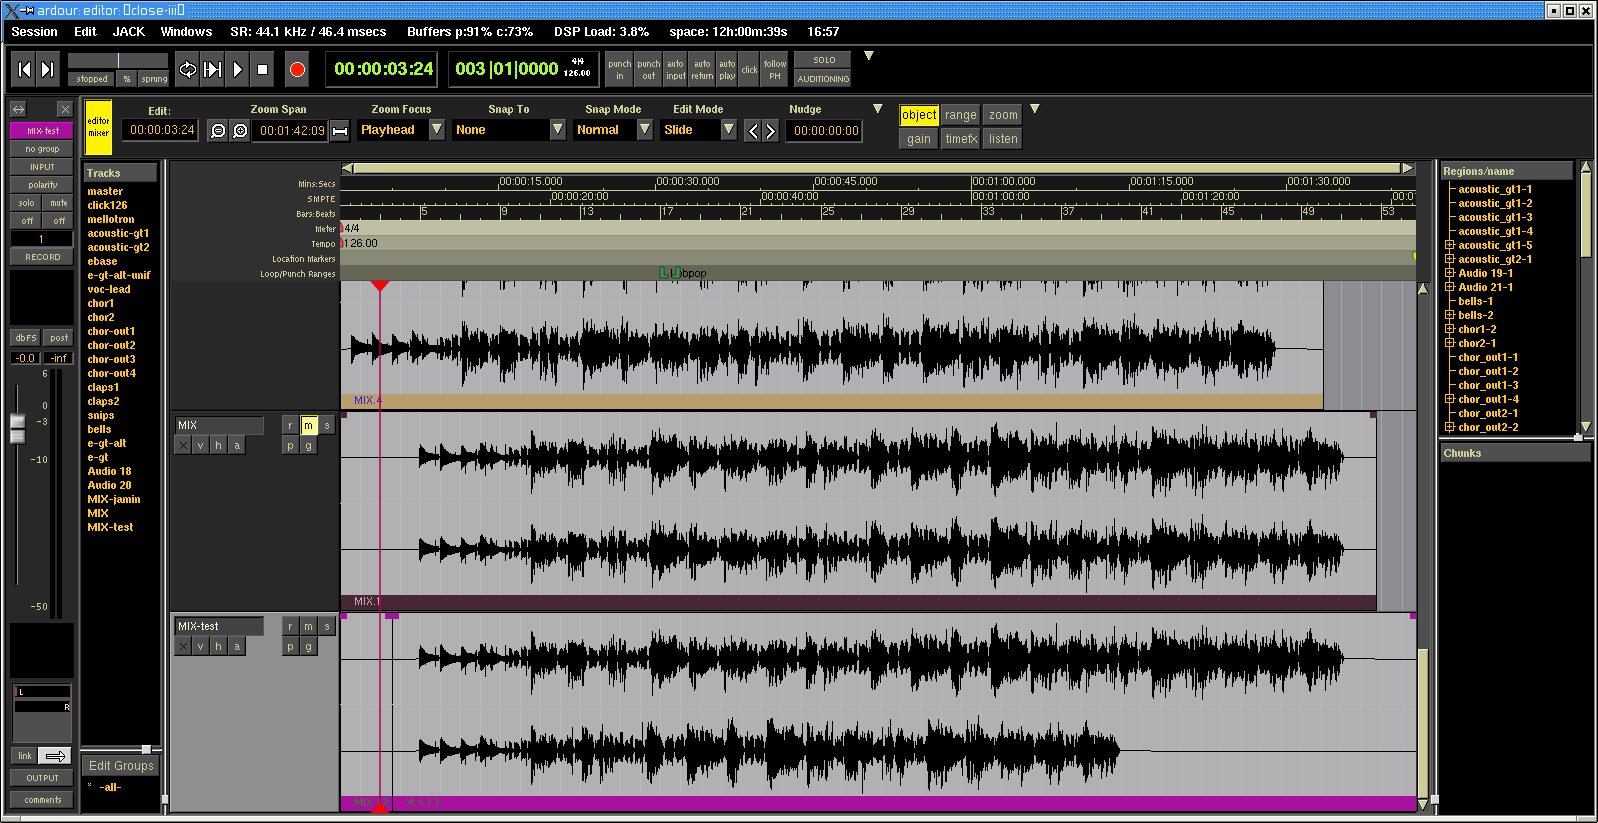
Task: Click zoom to session fit icon
Action: [x=340, y=131]
